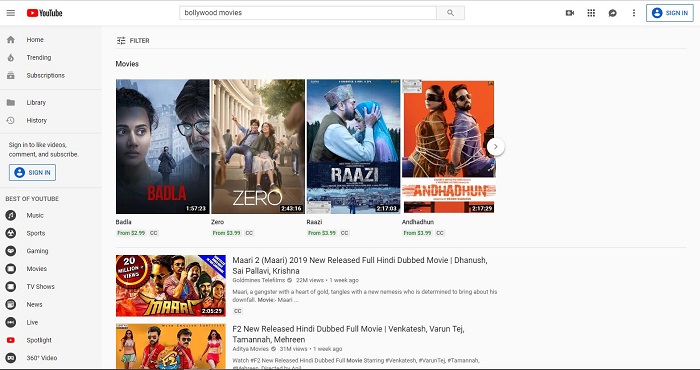Open the Maari 2 video thumbnail
This screenshot has width=700, height=370.
tap(171, 286)
